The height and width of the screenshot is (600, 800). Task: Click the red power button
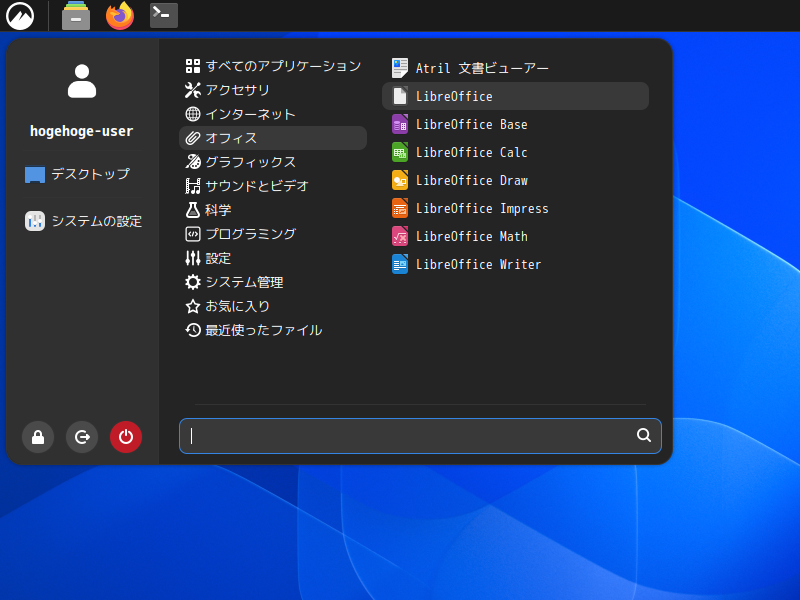[x=126, y=437]
